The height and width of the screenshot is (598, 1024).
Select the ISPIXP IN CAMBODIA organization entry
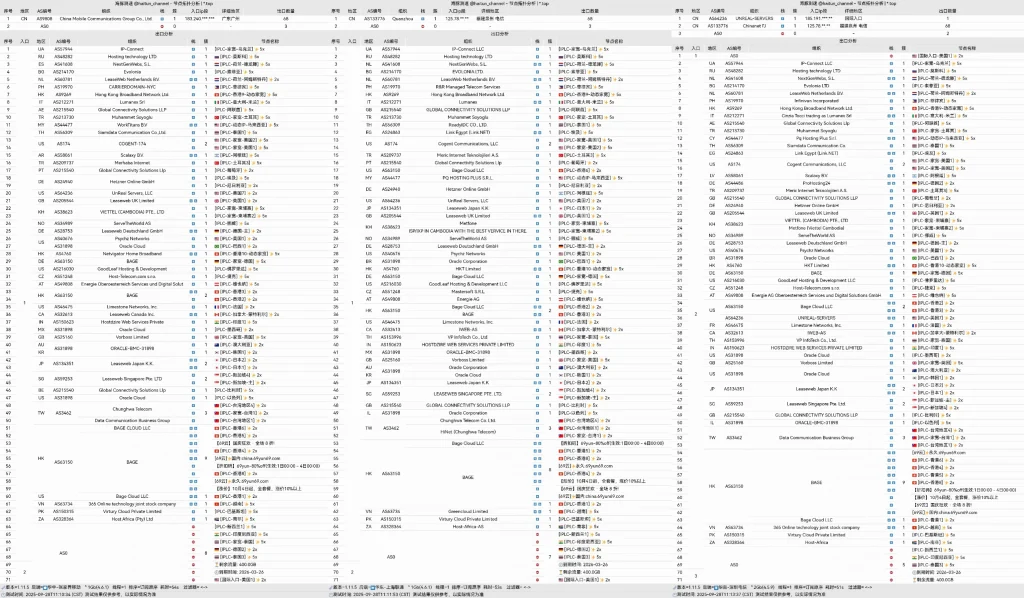pyautogui.click(x=468, y=229)
